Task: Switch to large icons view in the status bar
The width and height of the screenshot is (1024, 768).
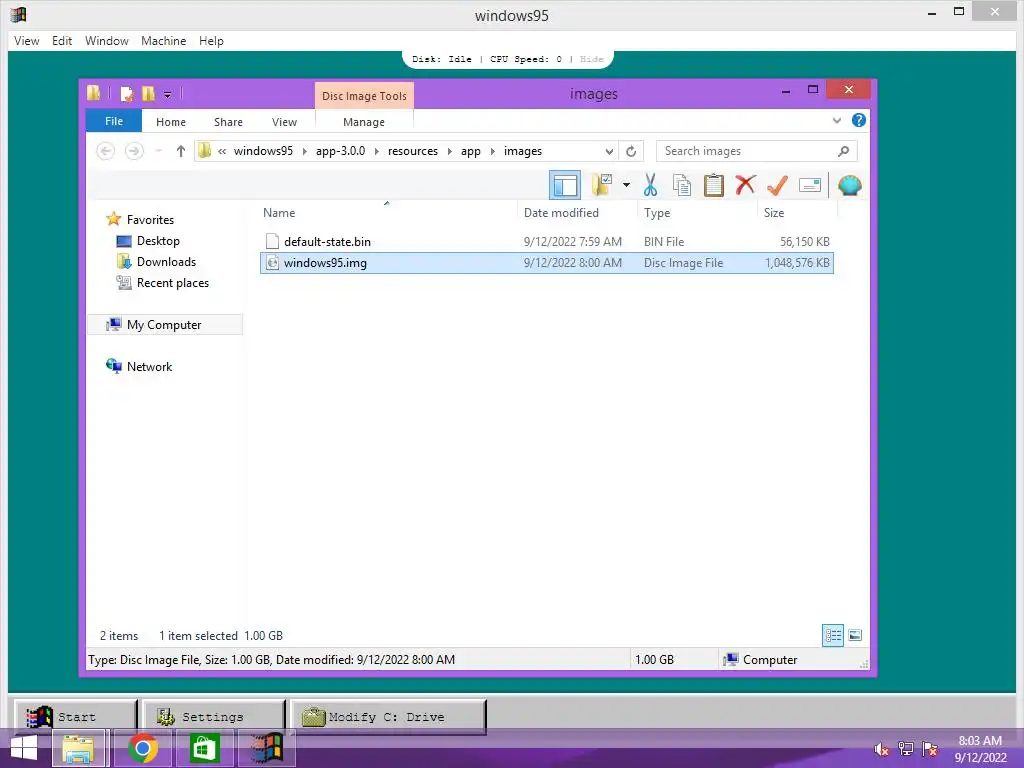Action: coord(855,635)
